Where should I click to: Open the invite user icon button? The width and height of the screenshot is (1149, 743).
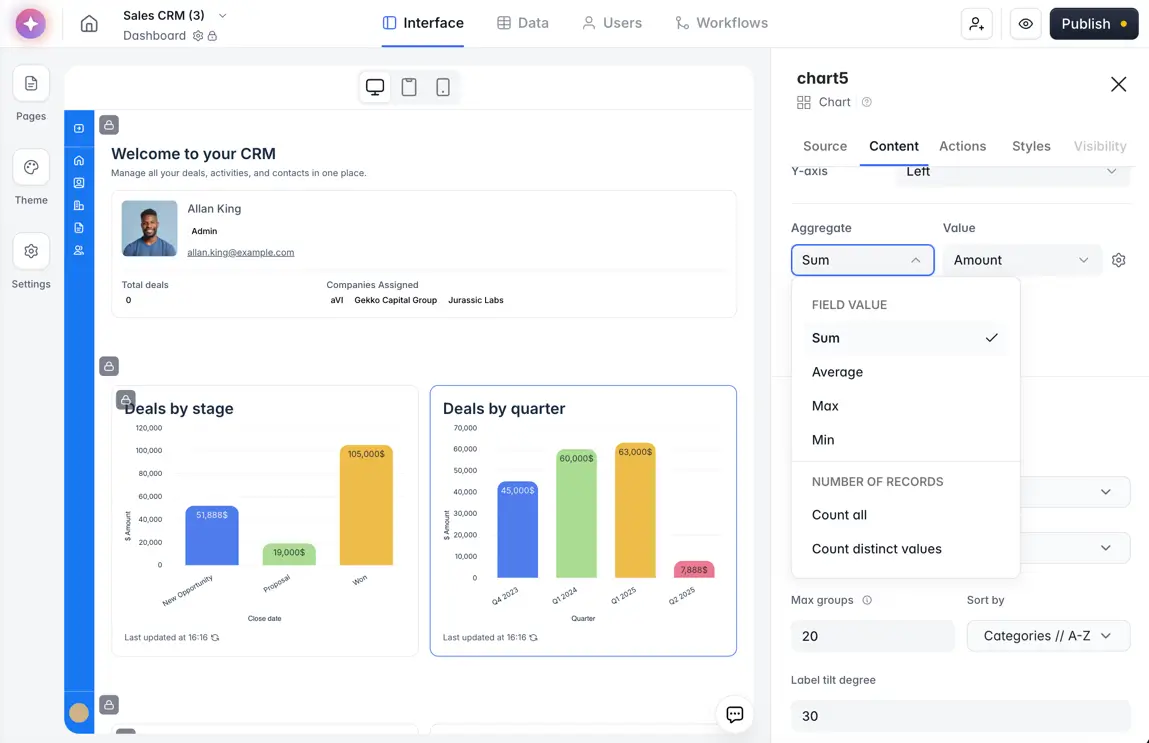977,23
